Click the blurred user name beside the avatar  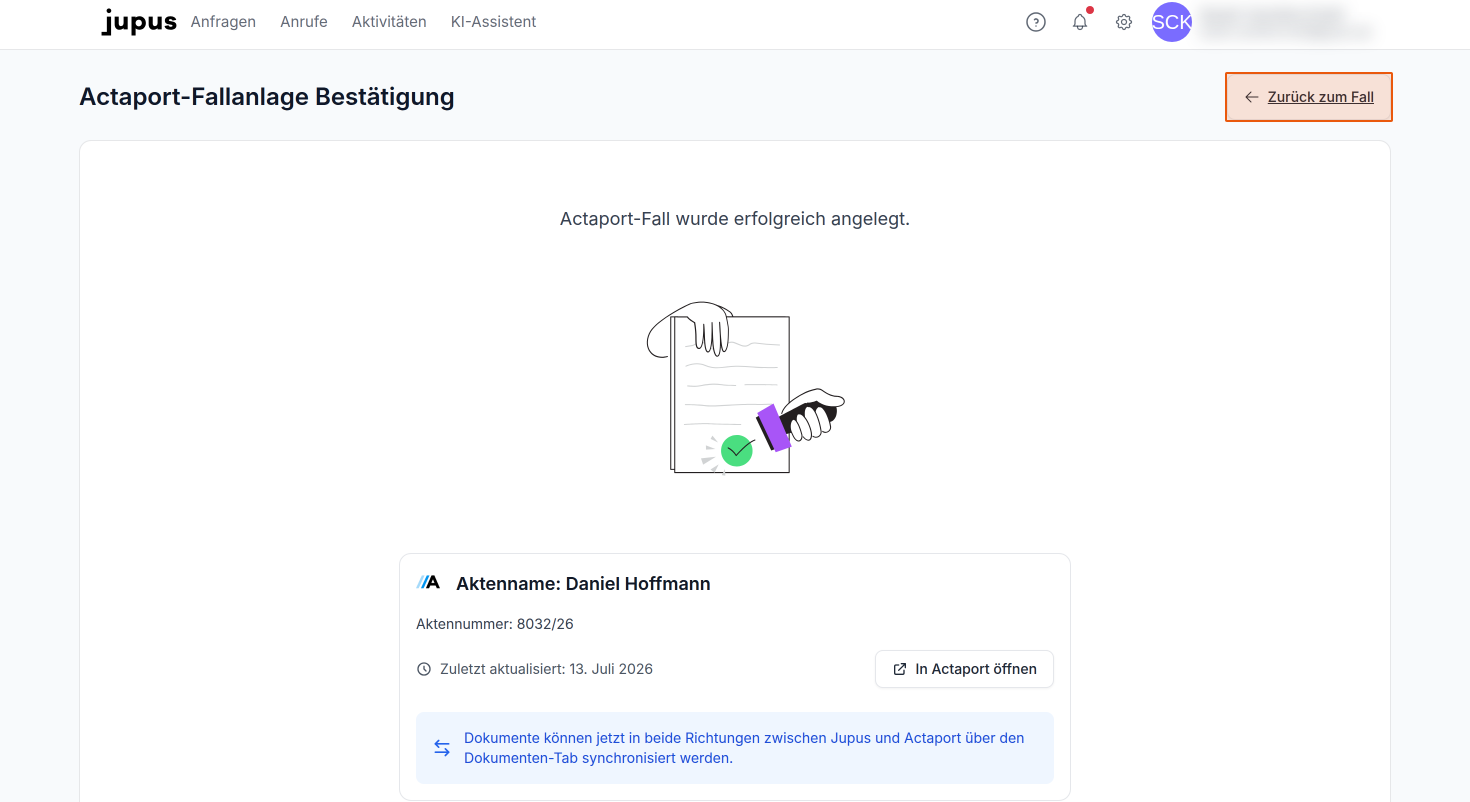[1285, 23]
